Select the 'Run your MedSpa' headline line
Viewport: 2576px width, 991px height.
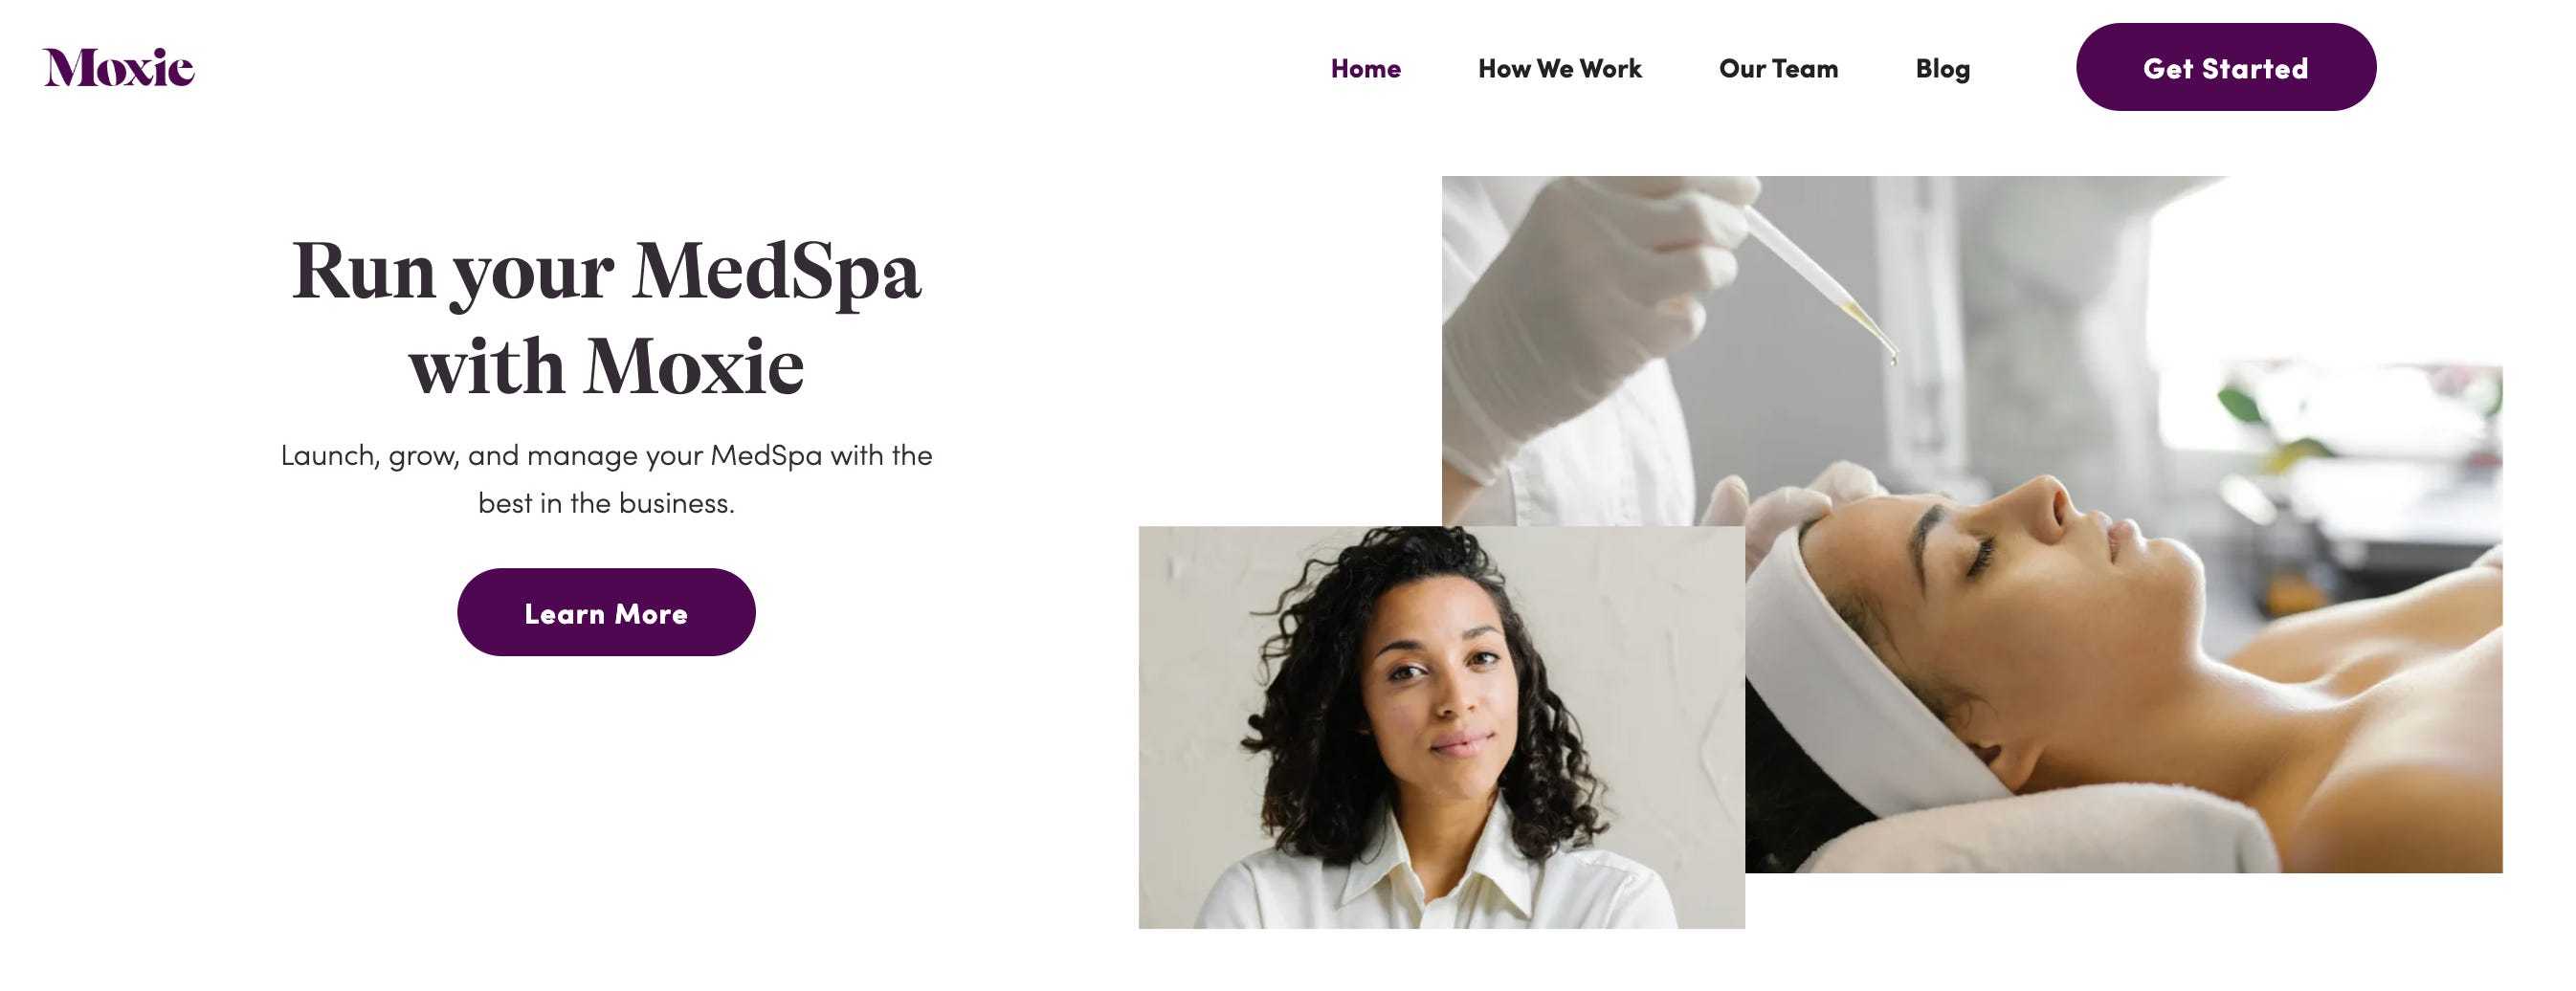606,272
